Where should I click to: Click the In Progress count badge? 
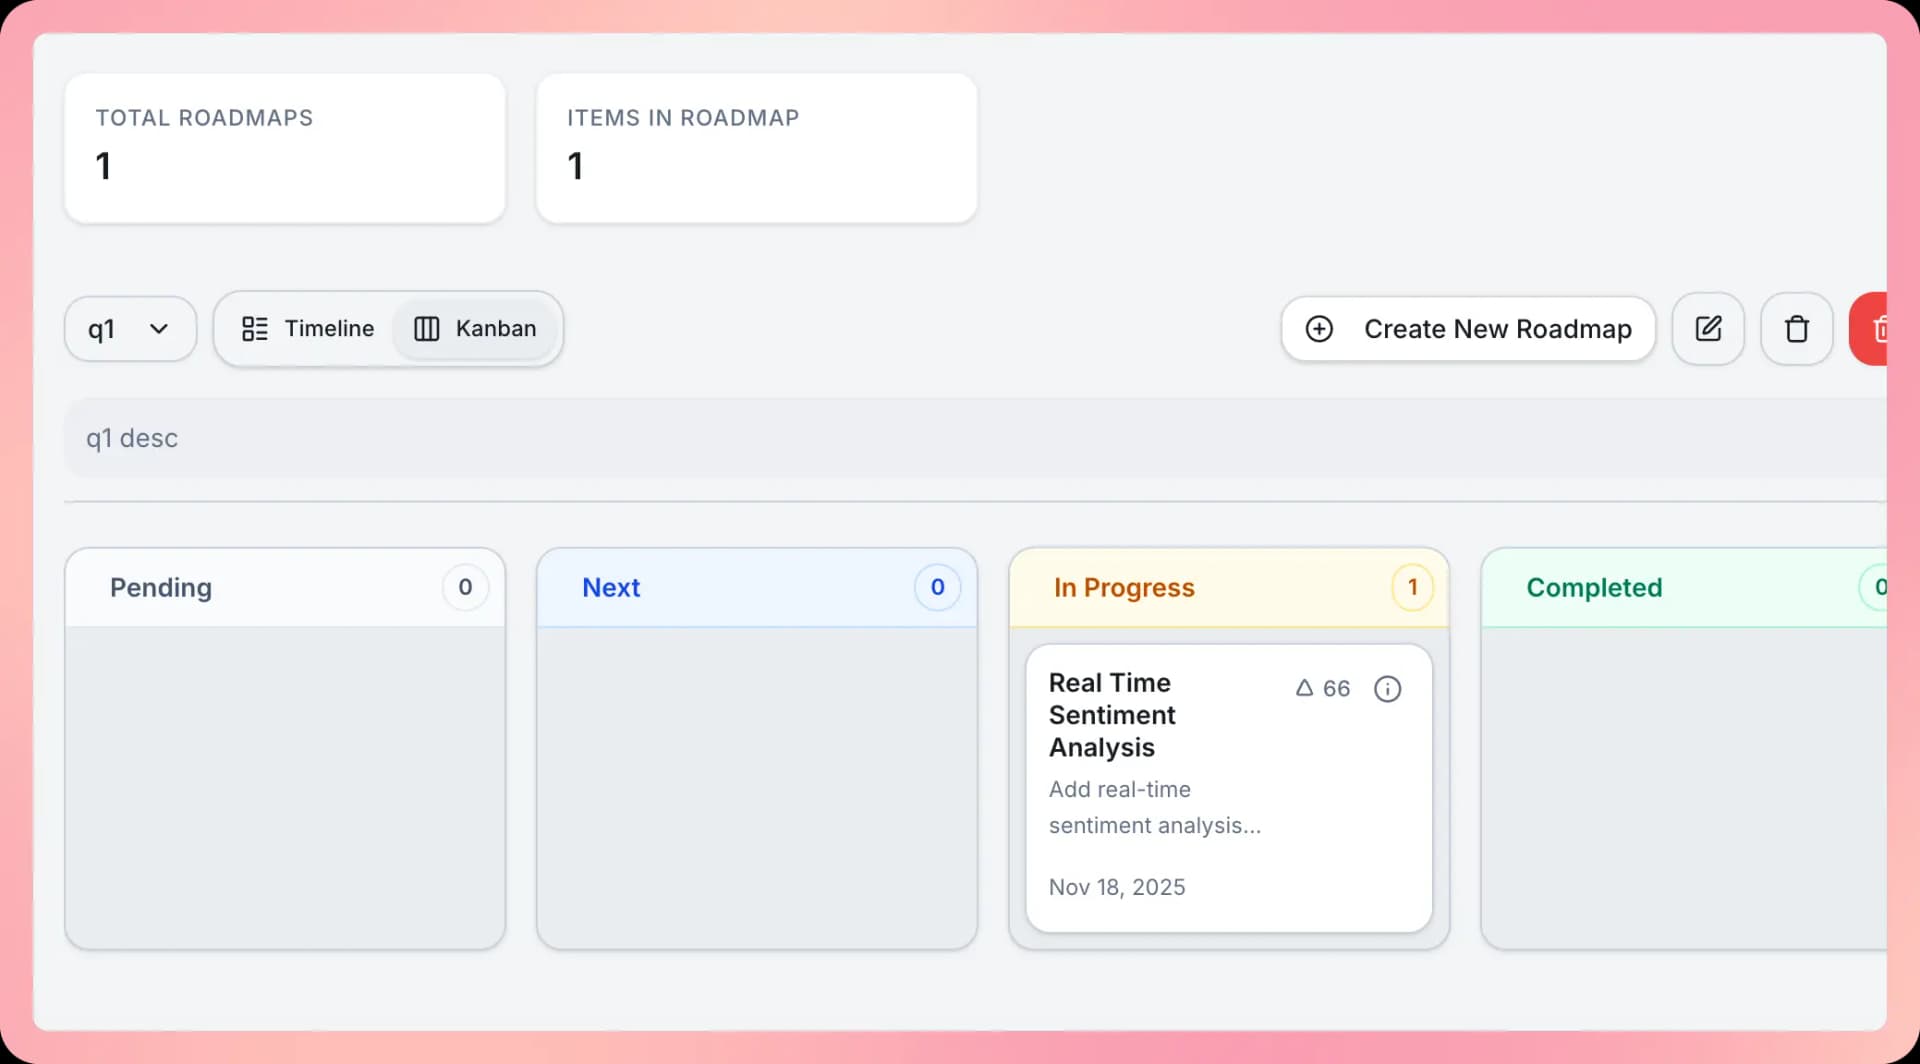pyautogui.click(x=1412, y=588)
